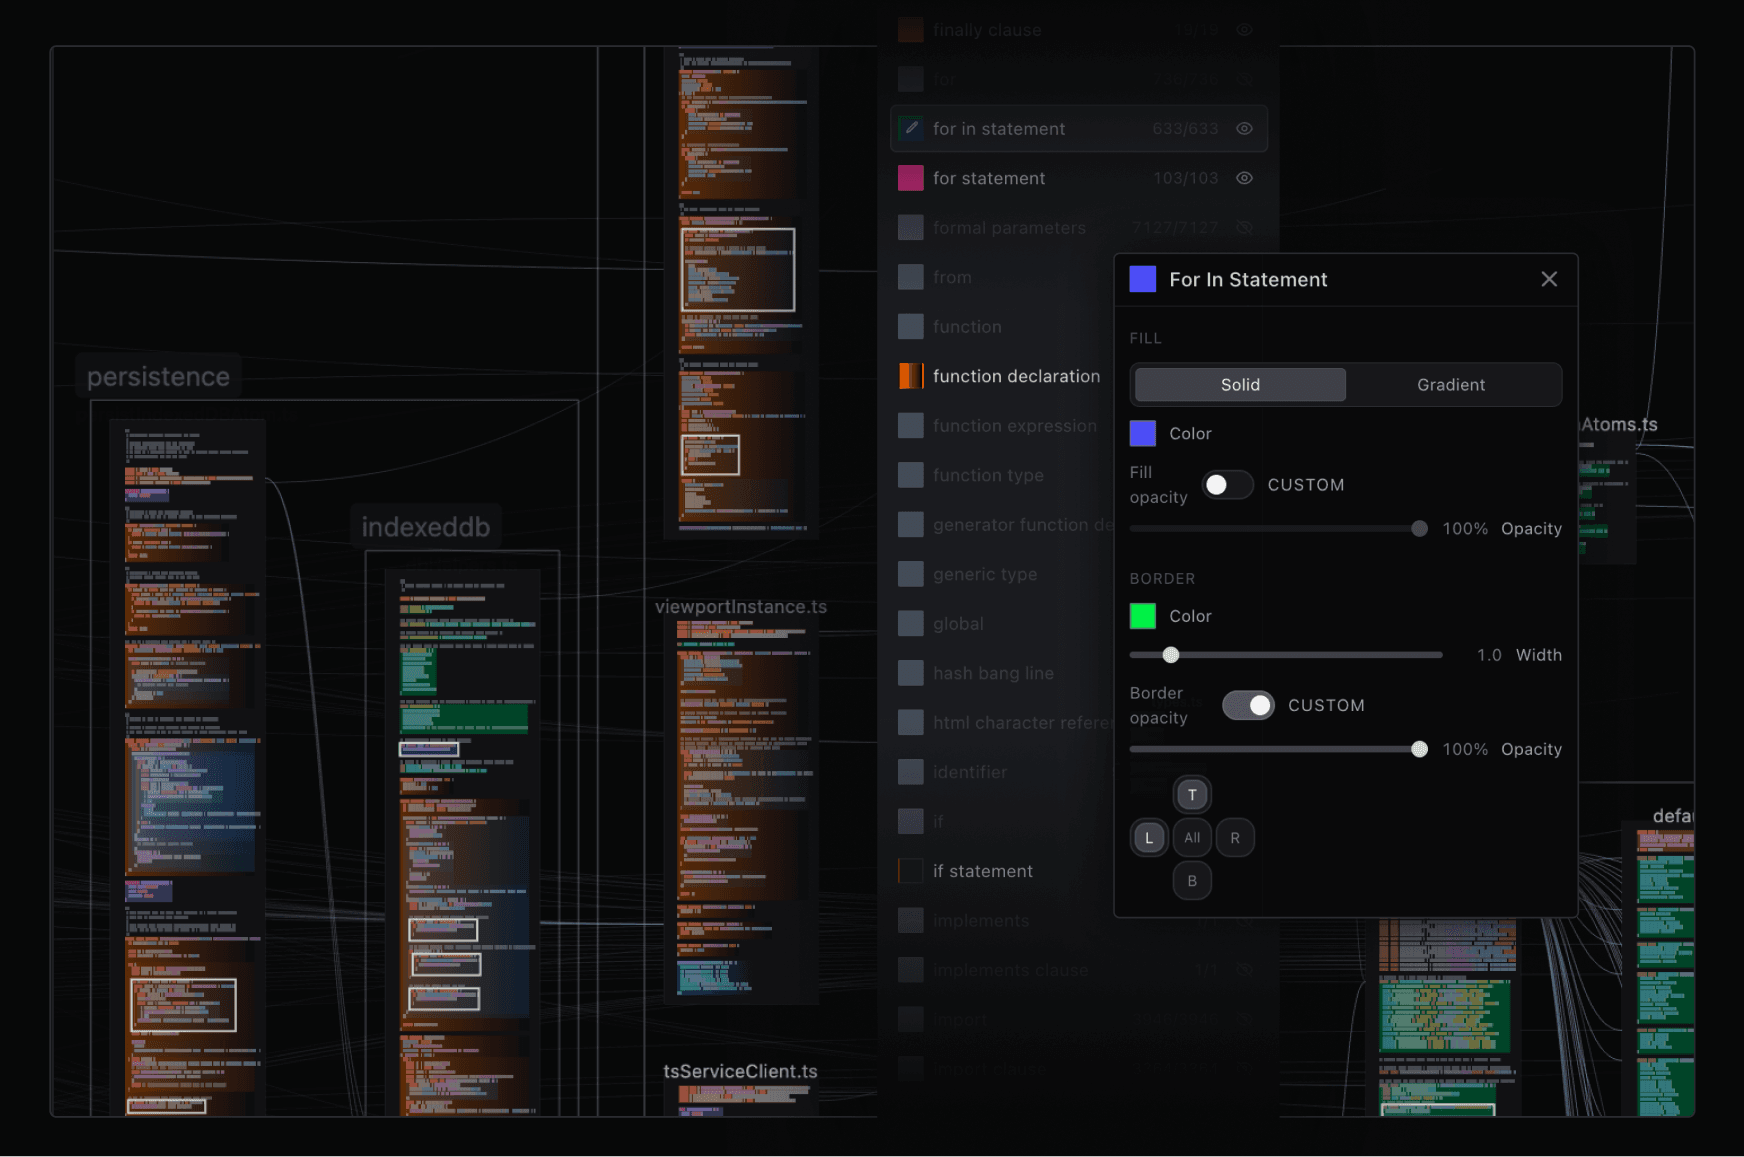Enable the Fill opacity custom toggle

(x=1227, y=485)
